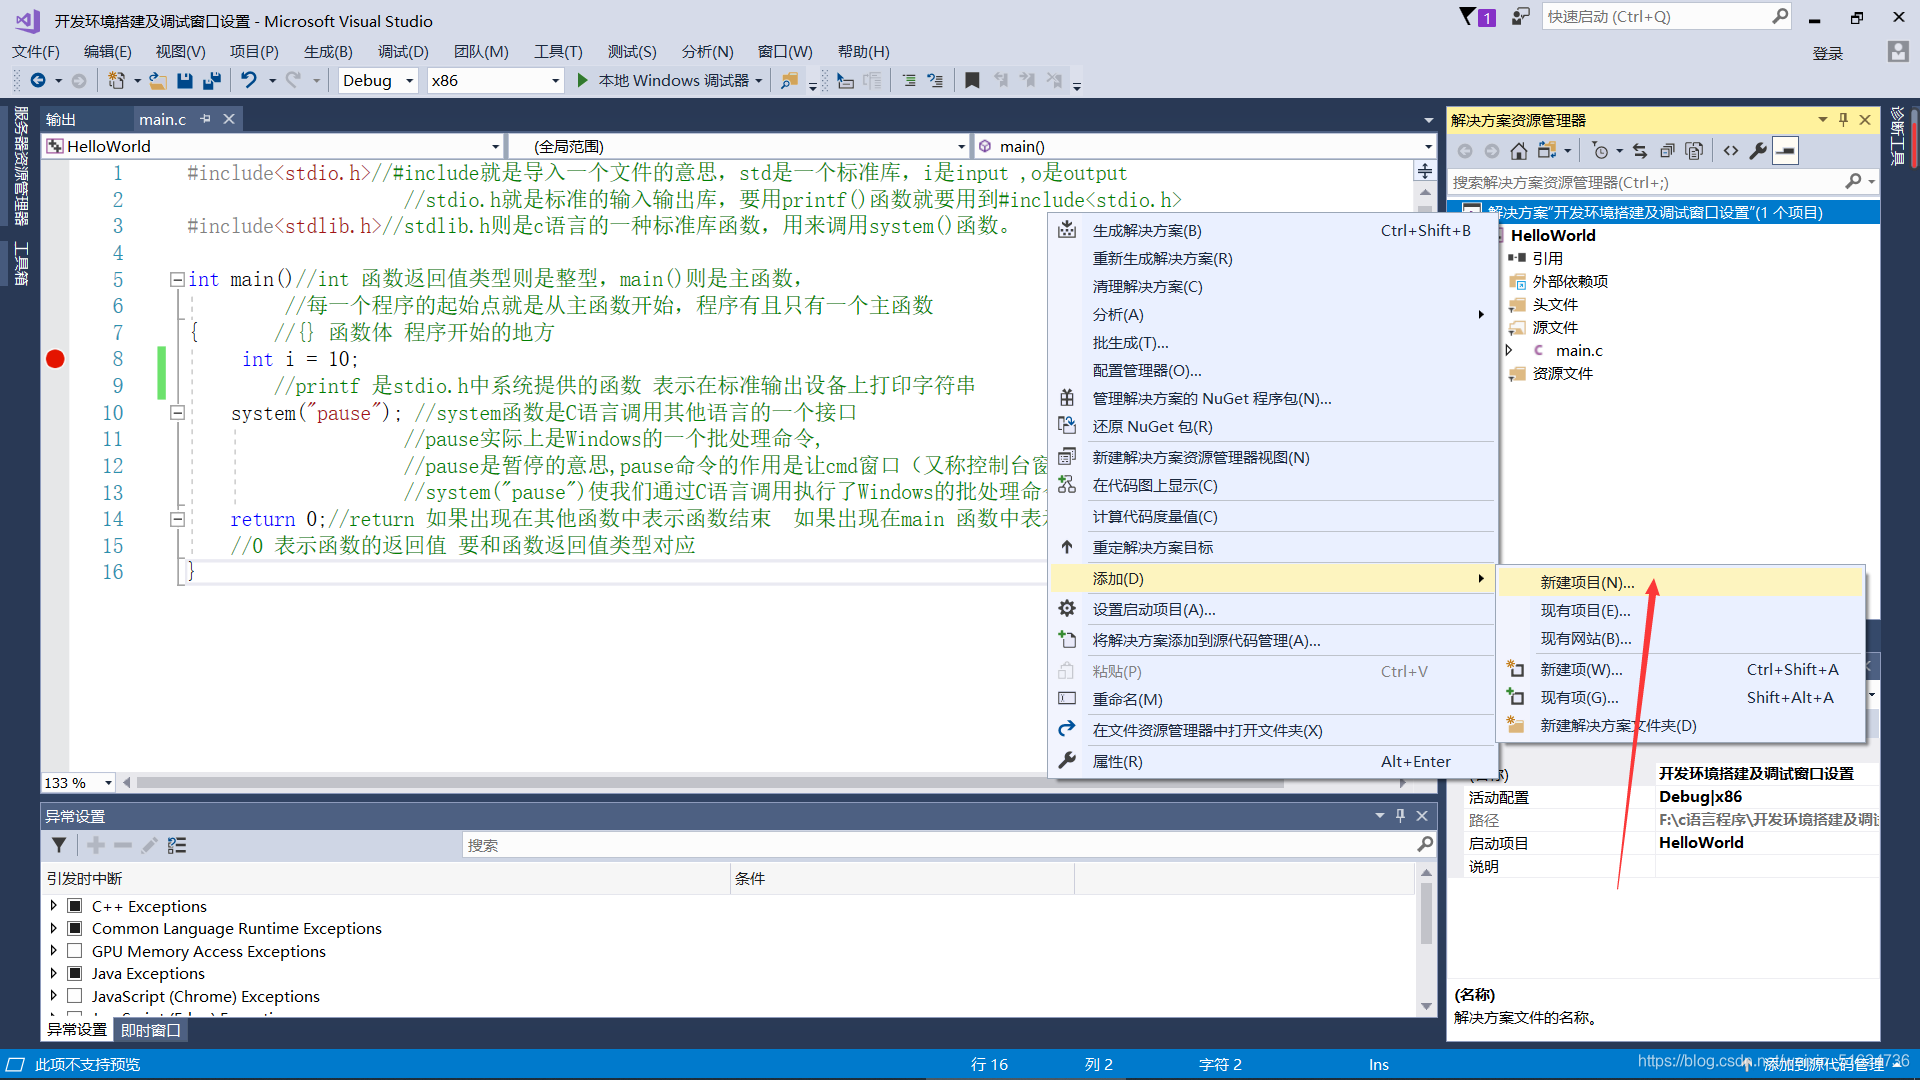Toggle a bookmark with the bookmark icon
1920x1080 pixels.
pyautogui.click(x=972, y=81)
